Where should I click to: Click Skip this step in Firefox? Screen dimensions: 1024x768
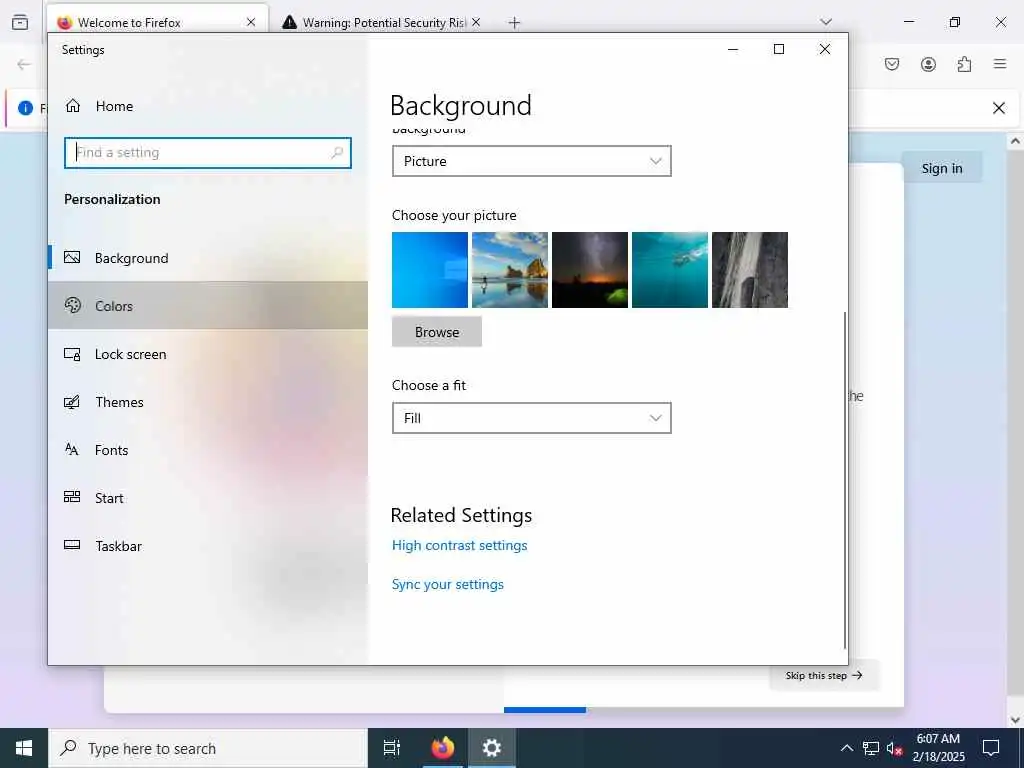[824, 675]
